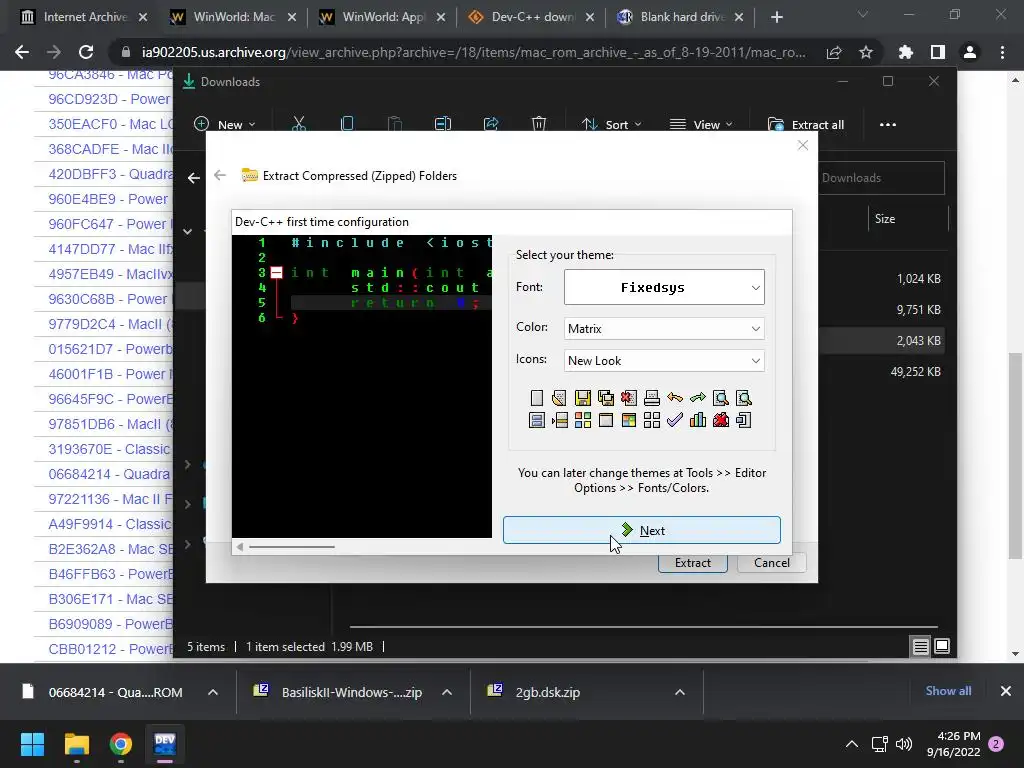
Task: Click the last bracket icon in preview bottom row
Action: (743, 420)
